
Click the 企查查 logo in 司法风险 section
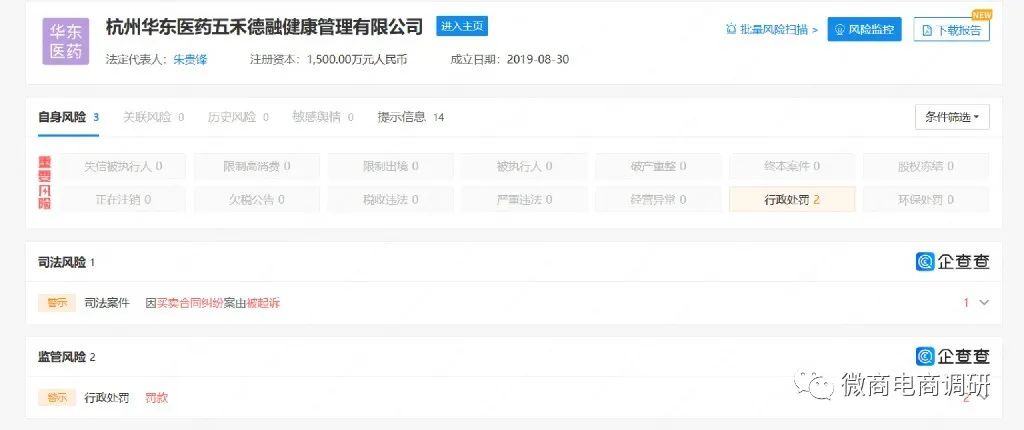coord(953,262)
